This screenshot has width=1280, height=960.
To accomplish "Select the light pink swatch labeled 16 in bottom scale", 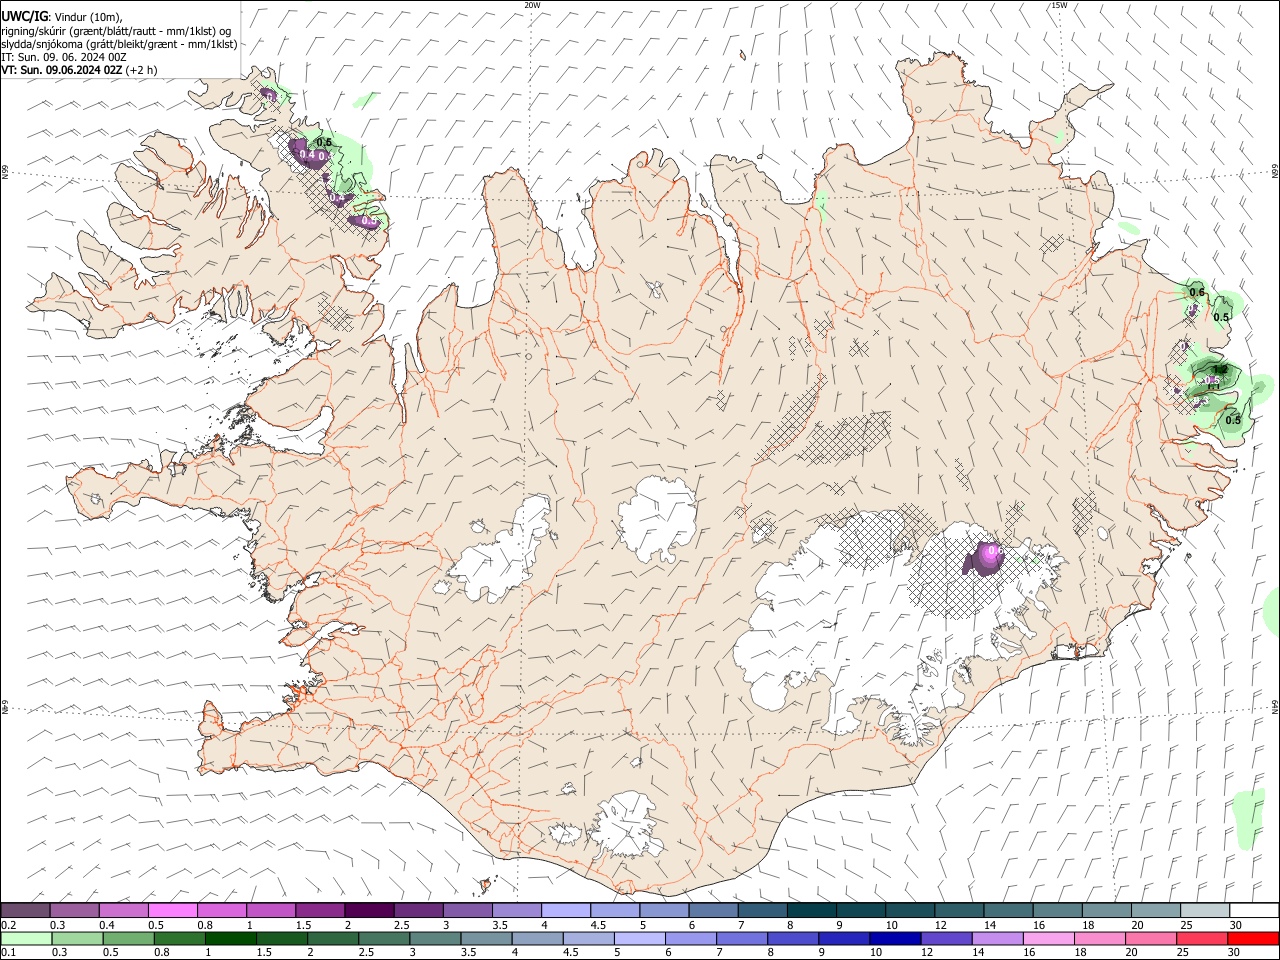I will pos(1049,939).
